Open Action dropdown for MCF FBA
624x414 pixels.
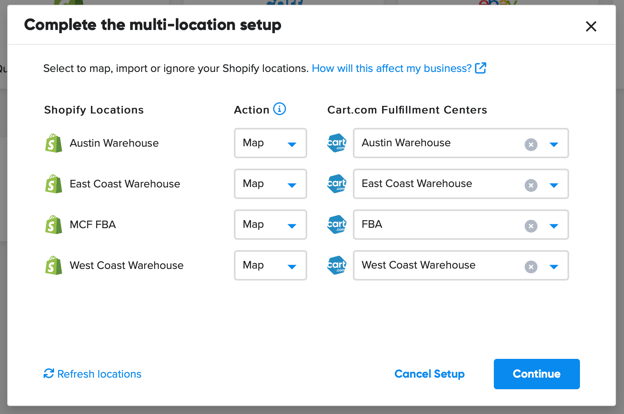click(270, 225)
